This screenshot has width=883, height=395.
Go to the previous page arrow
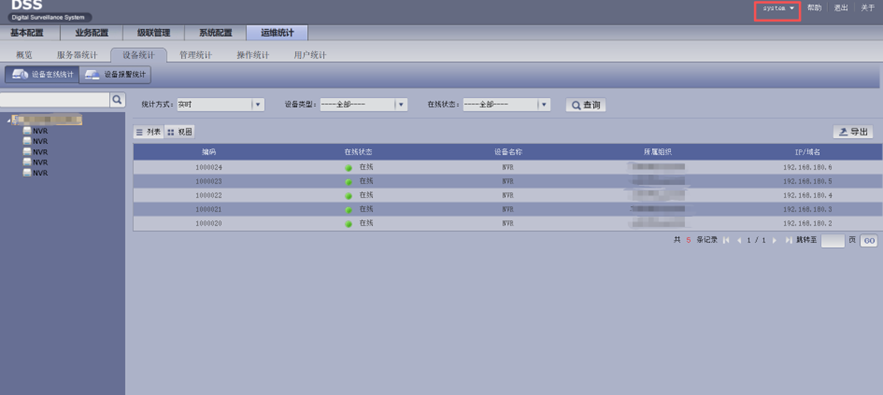[739, 241]
